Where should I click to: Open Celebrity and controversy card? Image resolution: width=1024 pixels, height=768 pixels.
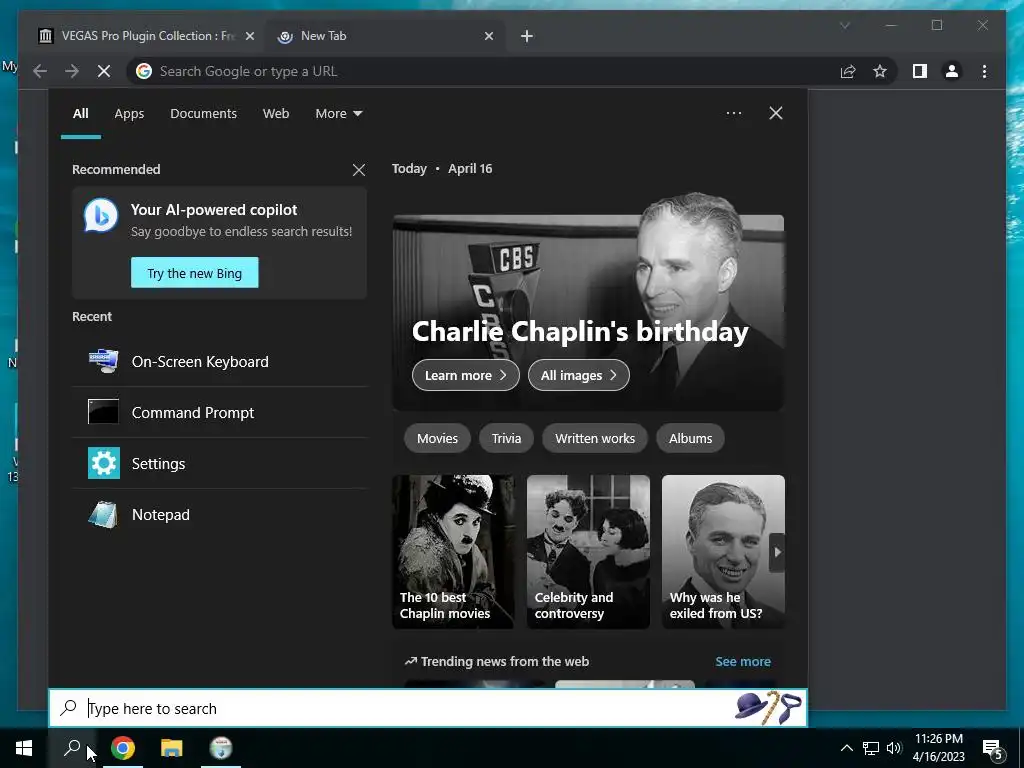588,552
